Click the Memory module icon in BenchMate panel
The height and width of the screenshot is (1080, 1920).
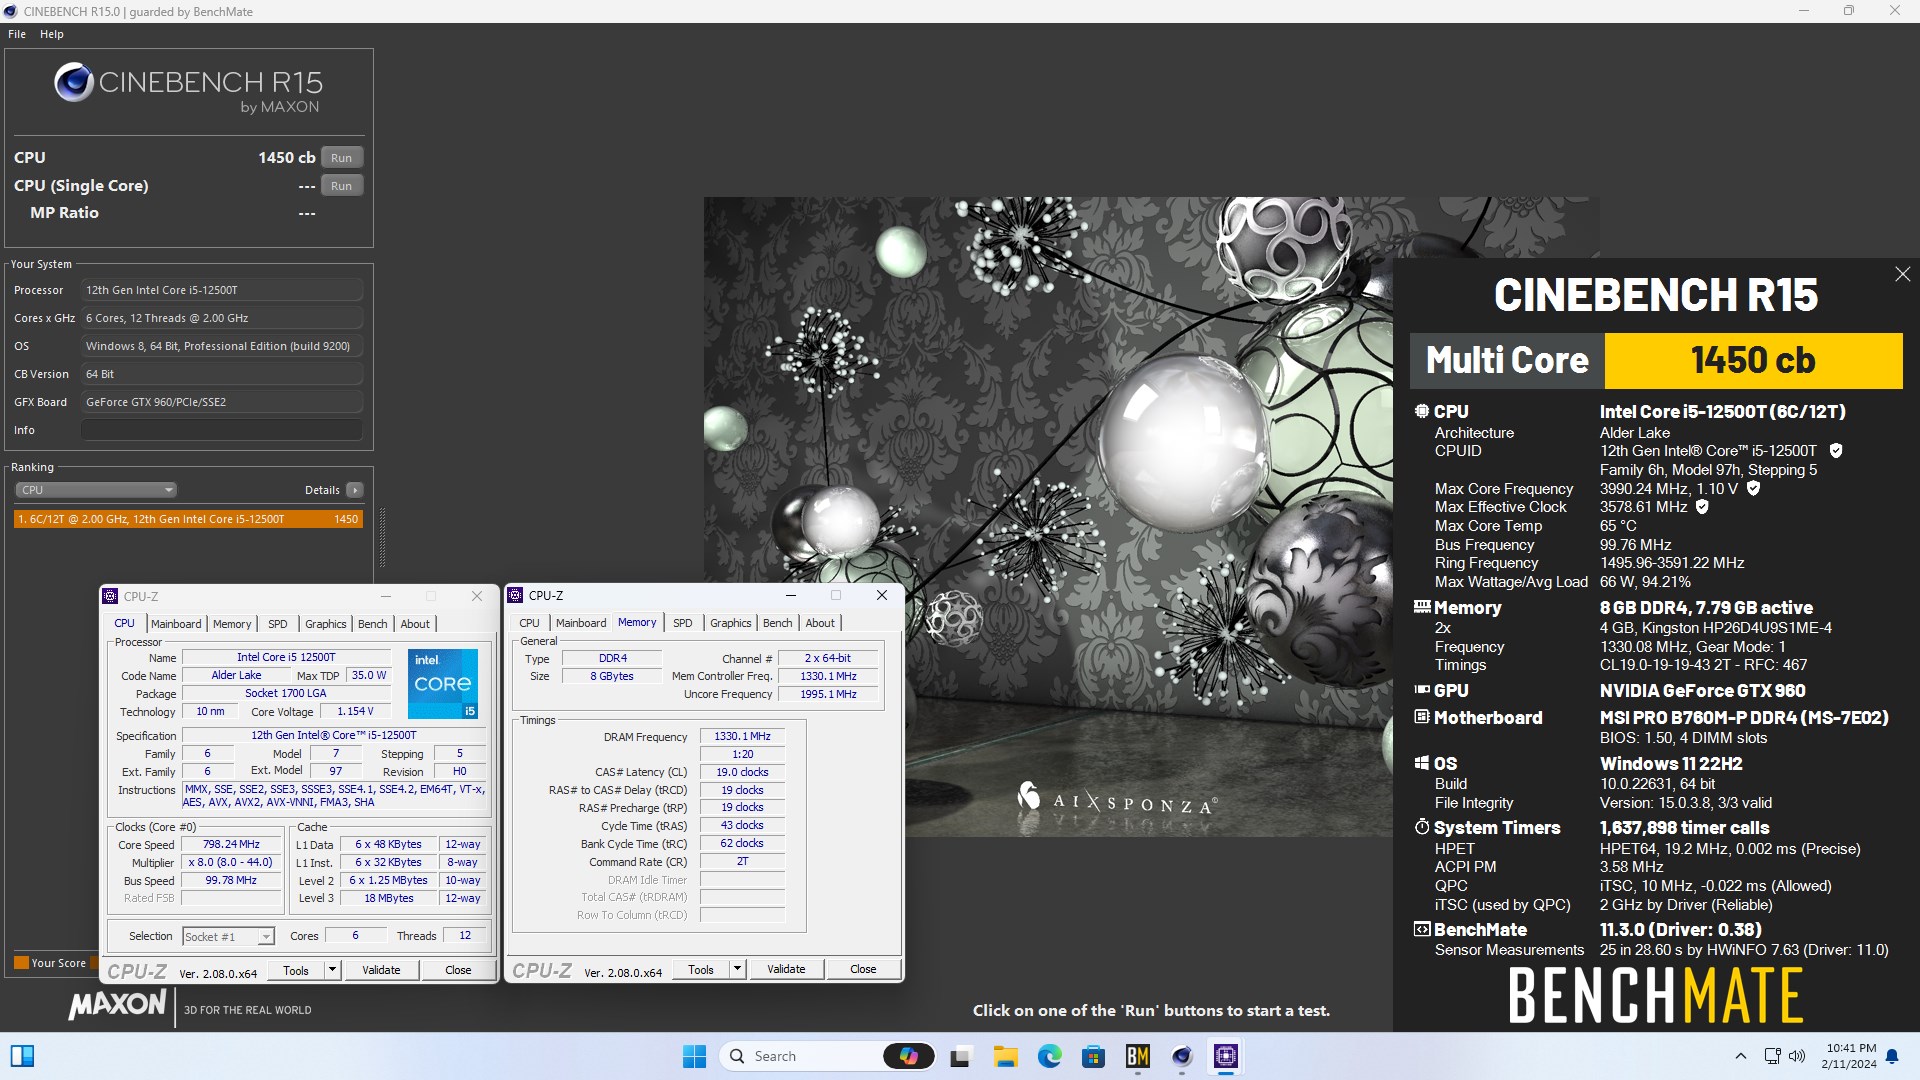(1422, 607)
